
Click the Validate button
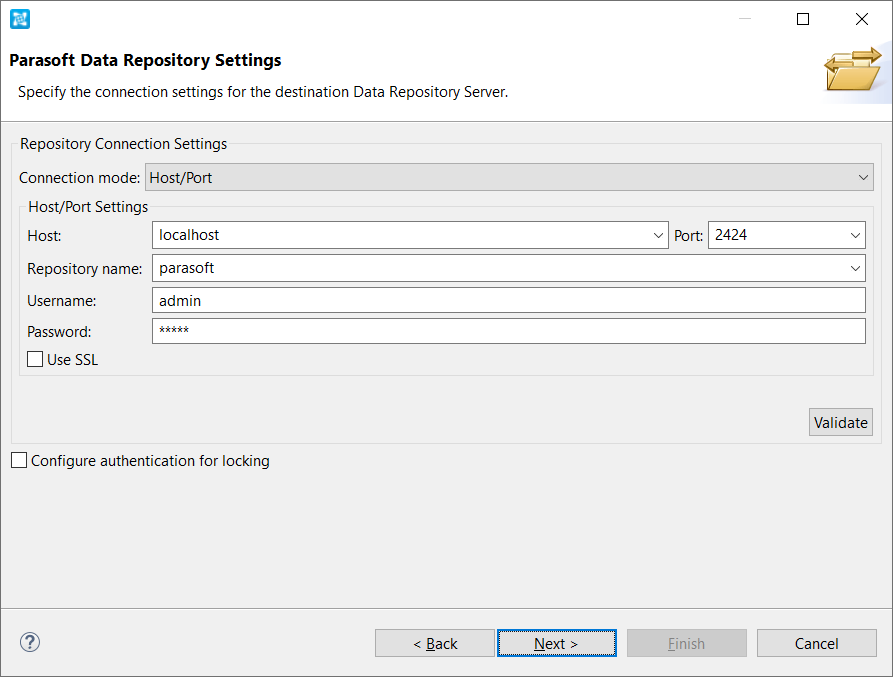coord(841,422)
